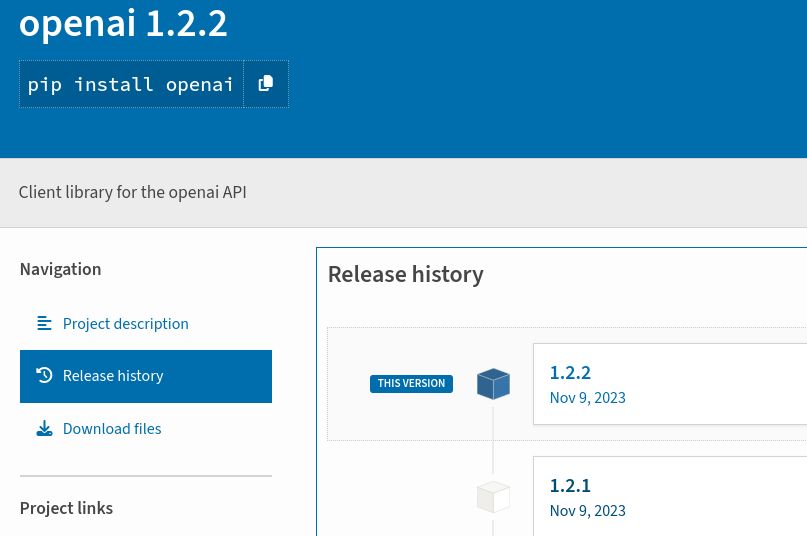Image resolution: width=807 pixels, height=536 pixels.
Task: Open release version 1.2.1 link
Action: (570, 486)
